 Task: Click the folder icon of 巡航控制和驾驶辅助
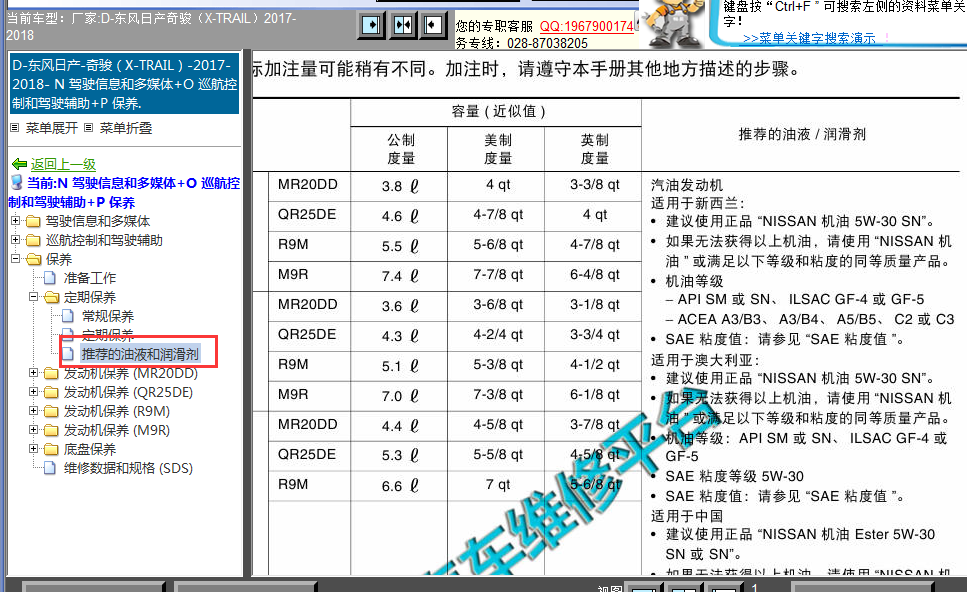pos(33,240)
